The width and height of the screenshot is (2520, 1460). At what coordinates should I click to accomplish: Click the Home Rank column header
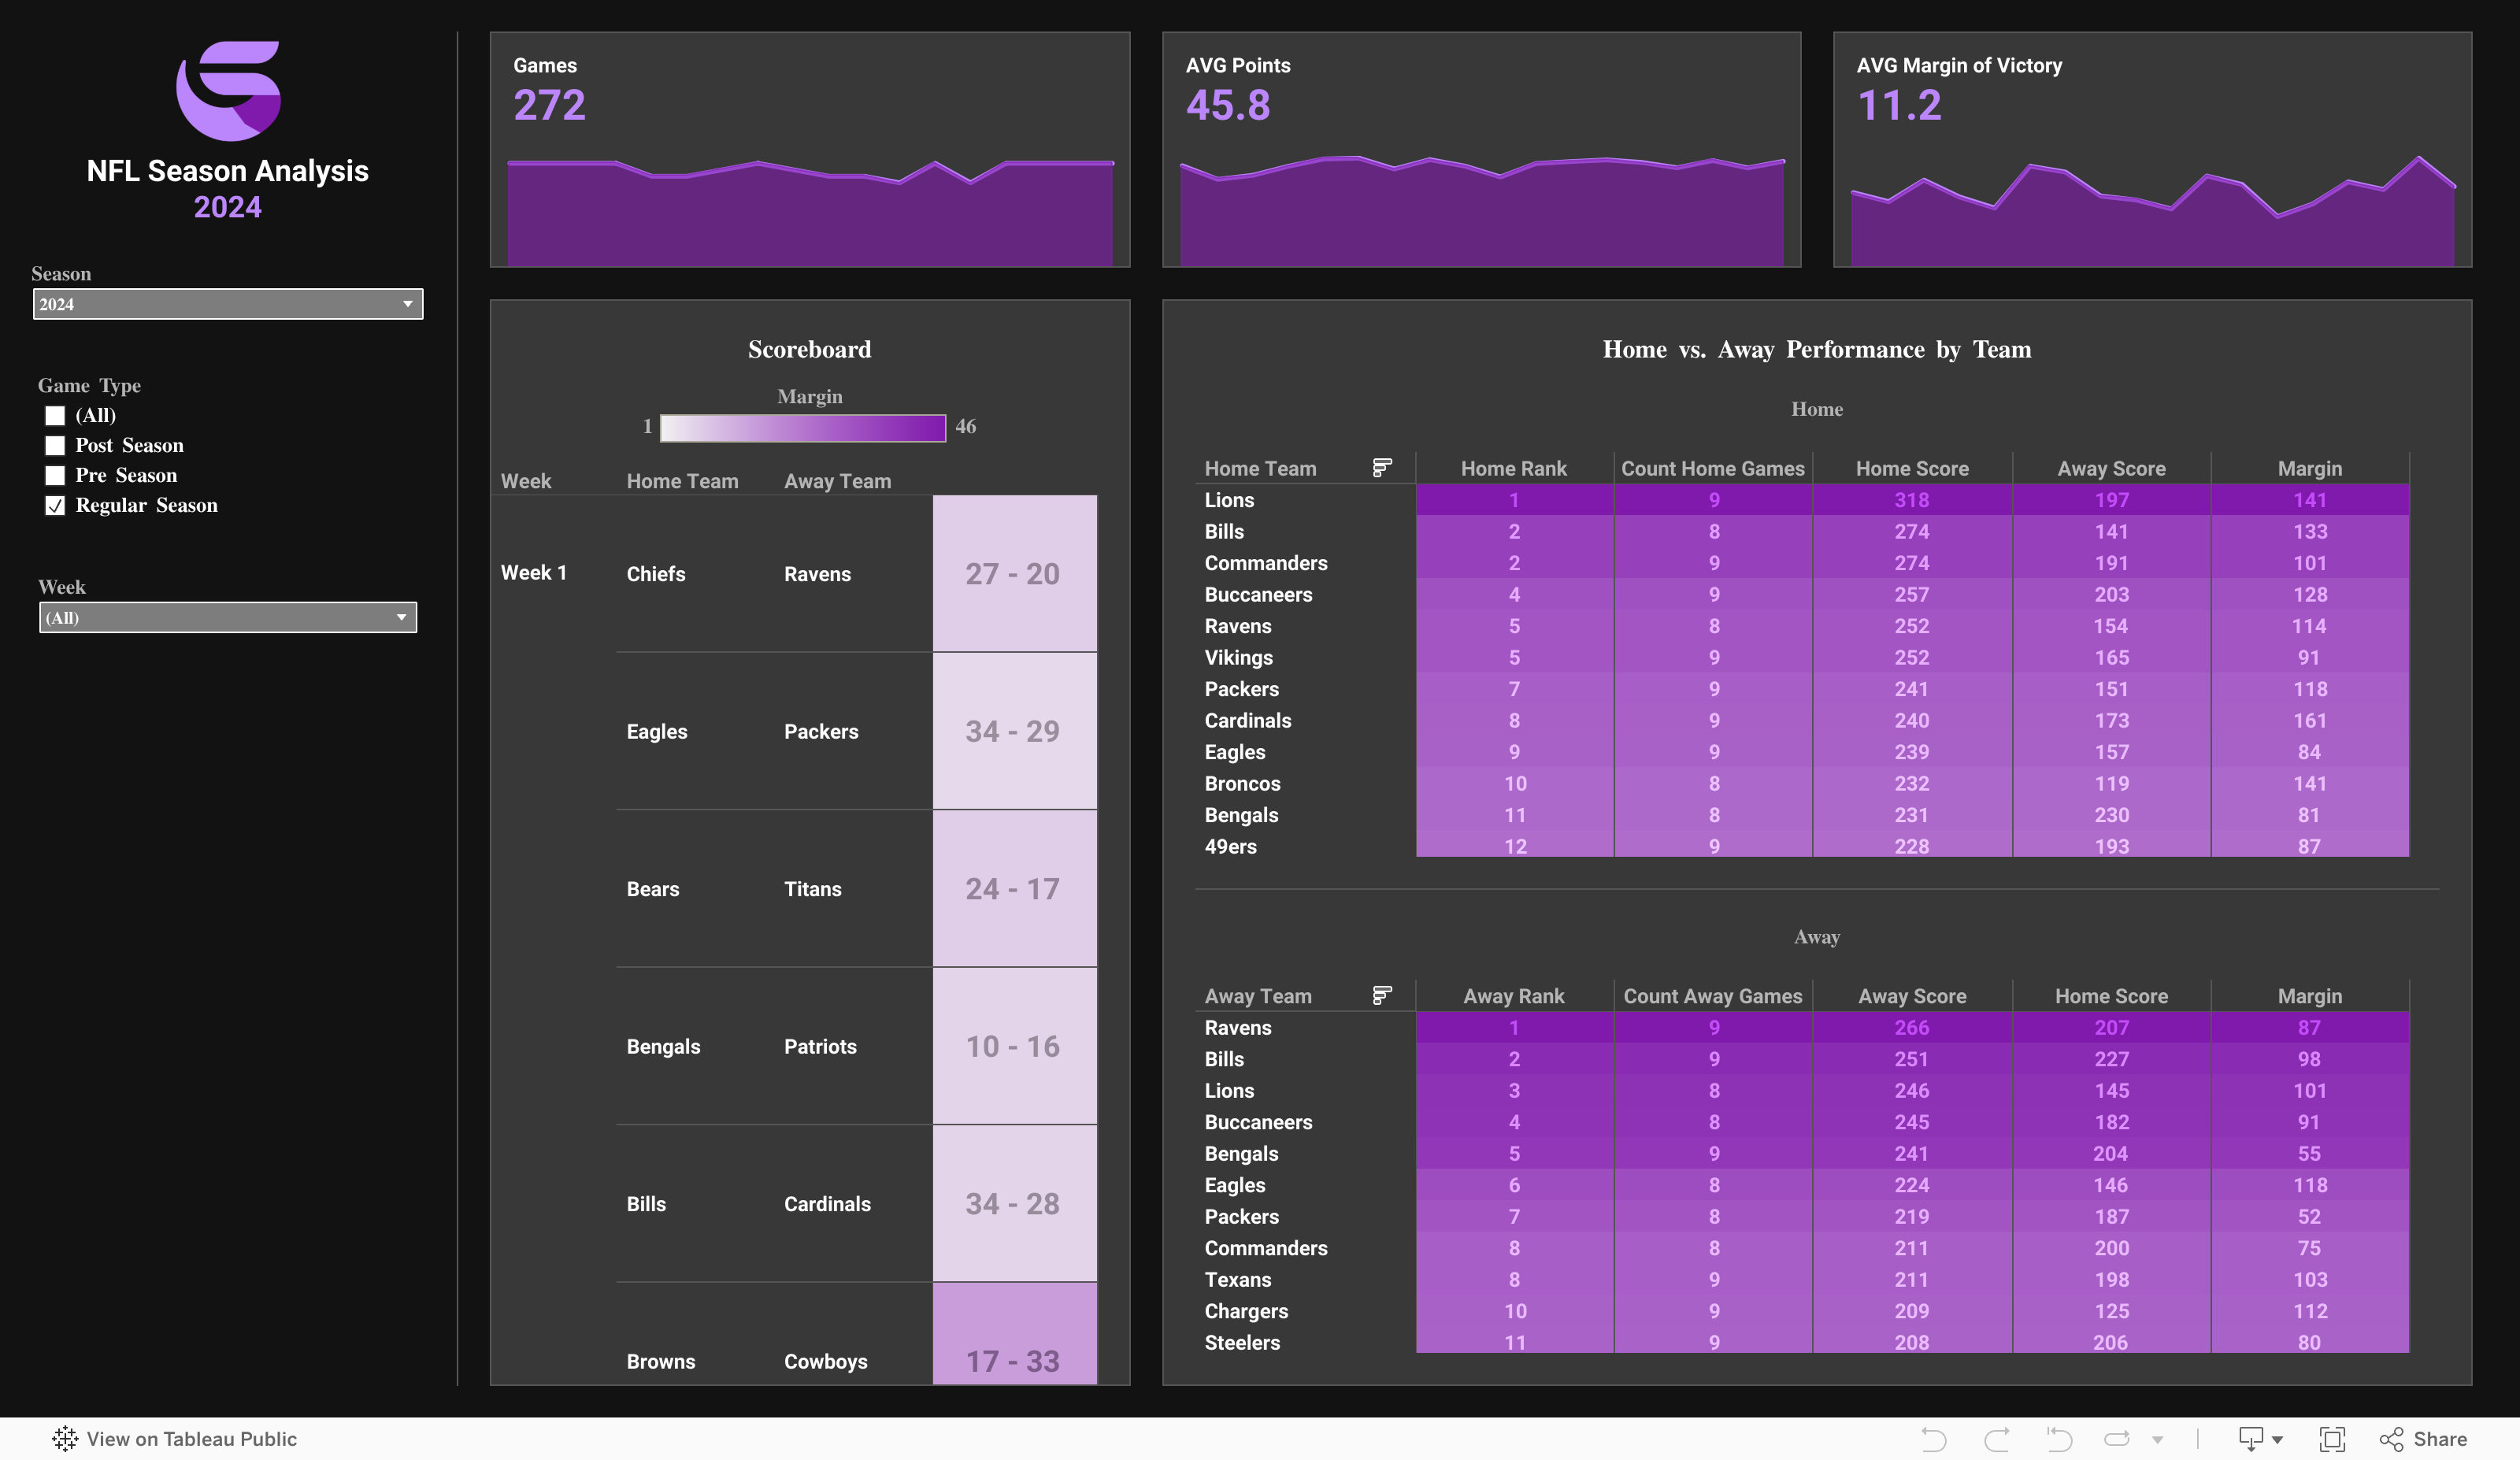pos(1513,468)
